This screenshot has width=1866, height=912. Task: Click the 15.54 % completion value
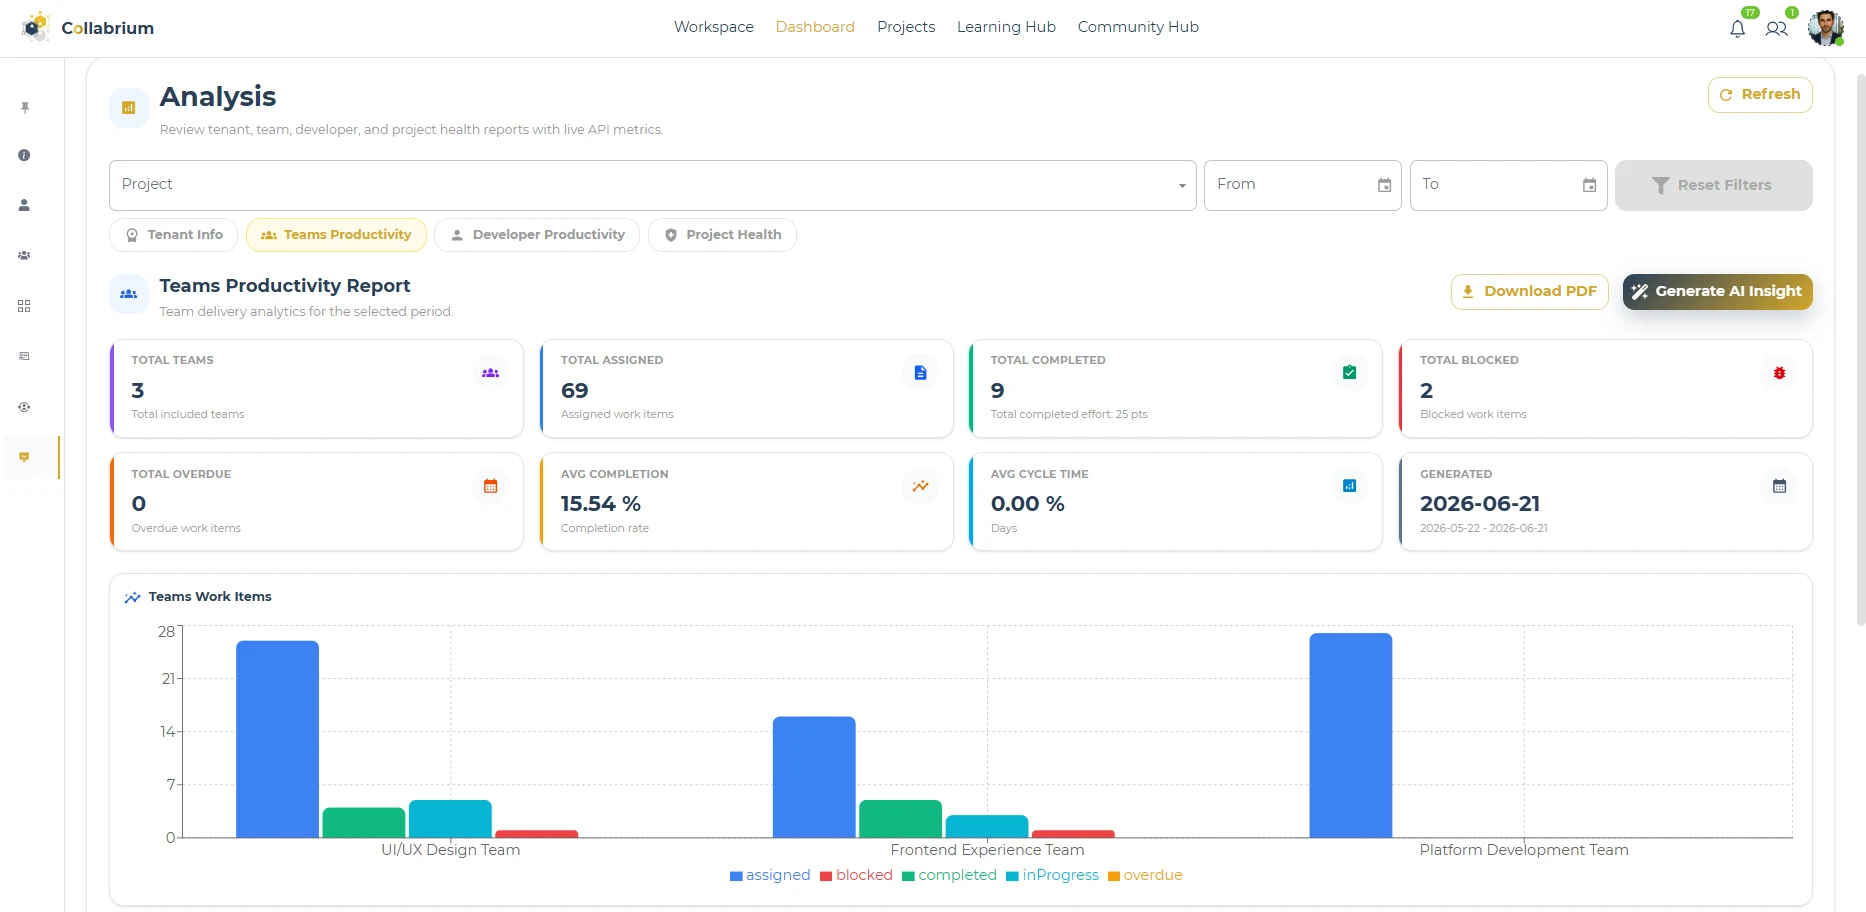point(600,504)
